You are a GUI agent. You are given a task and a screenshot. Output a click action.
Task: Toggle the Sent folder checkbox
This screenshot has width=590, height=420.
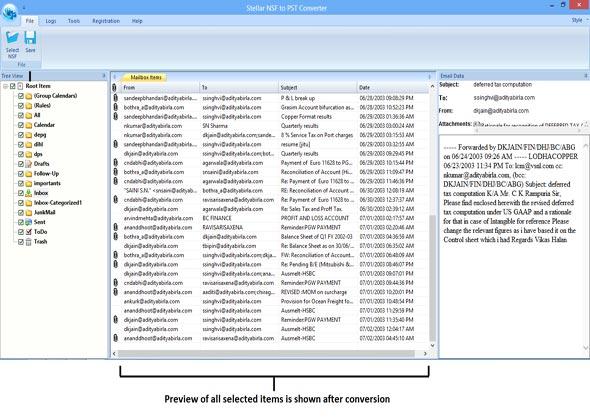(x=21, y=222)
